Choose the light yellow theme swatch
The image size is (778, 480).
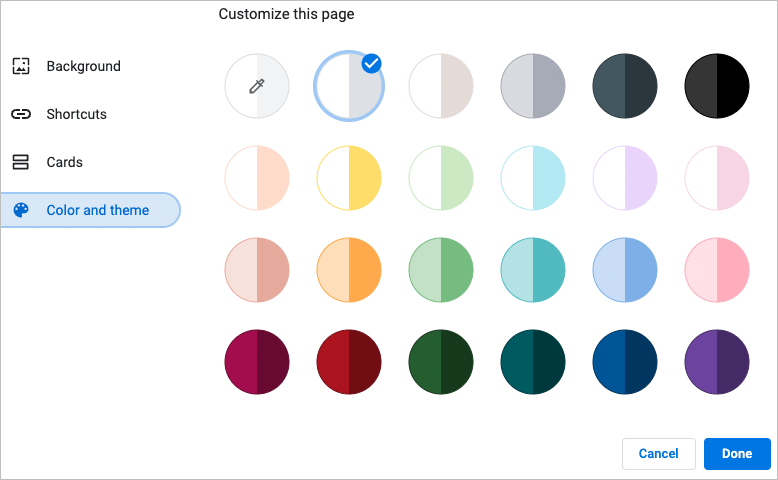[349, 179]
